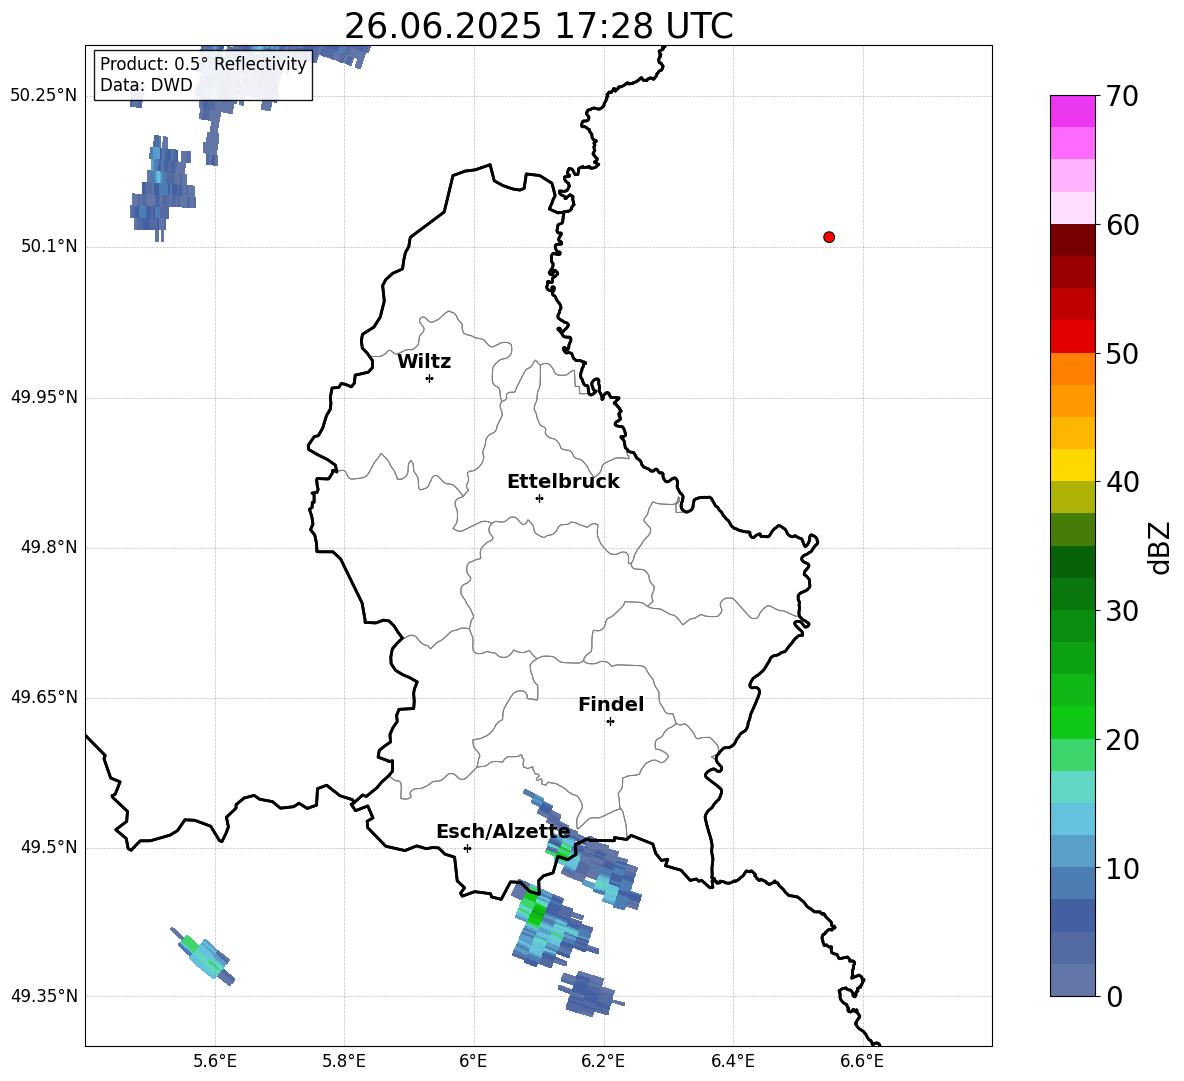Click the 0 tick on colorbar
This screenshot has width=1184, height=1081.
pos(1114,996)
